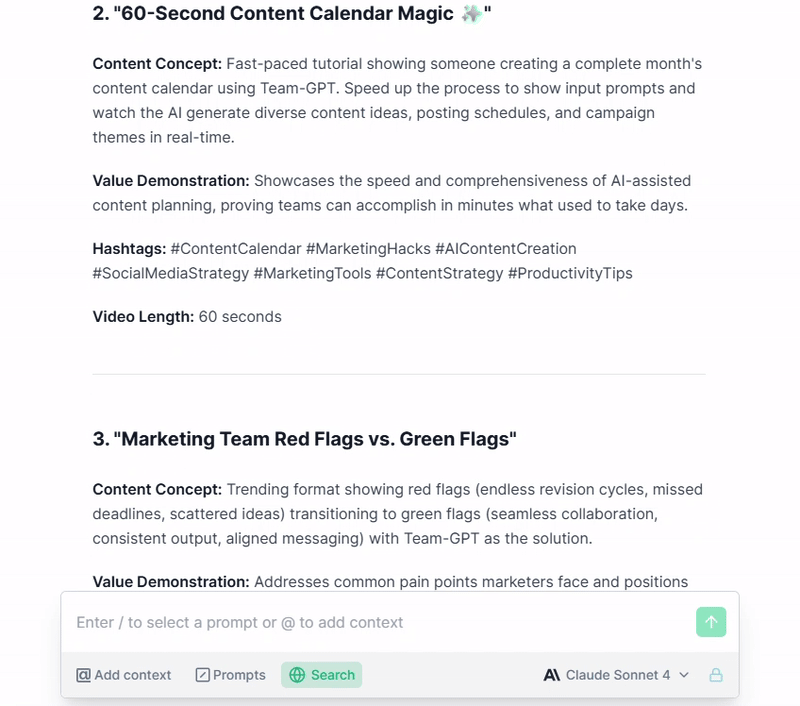Click the divider between ideas 2 and 3
800x706 pixels.
(399, 374)
